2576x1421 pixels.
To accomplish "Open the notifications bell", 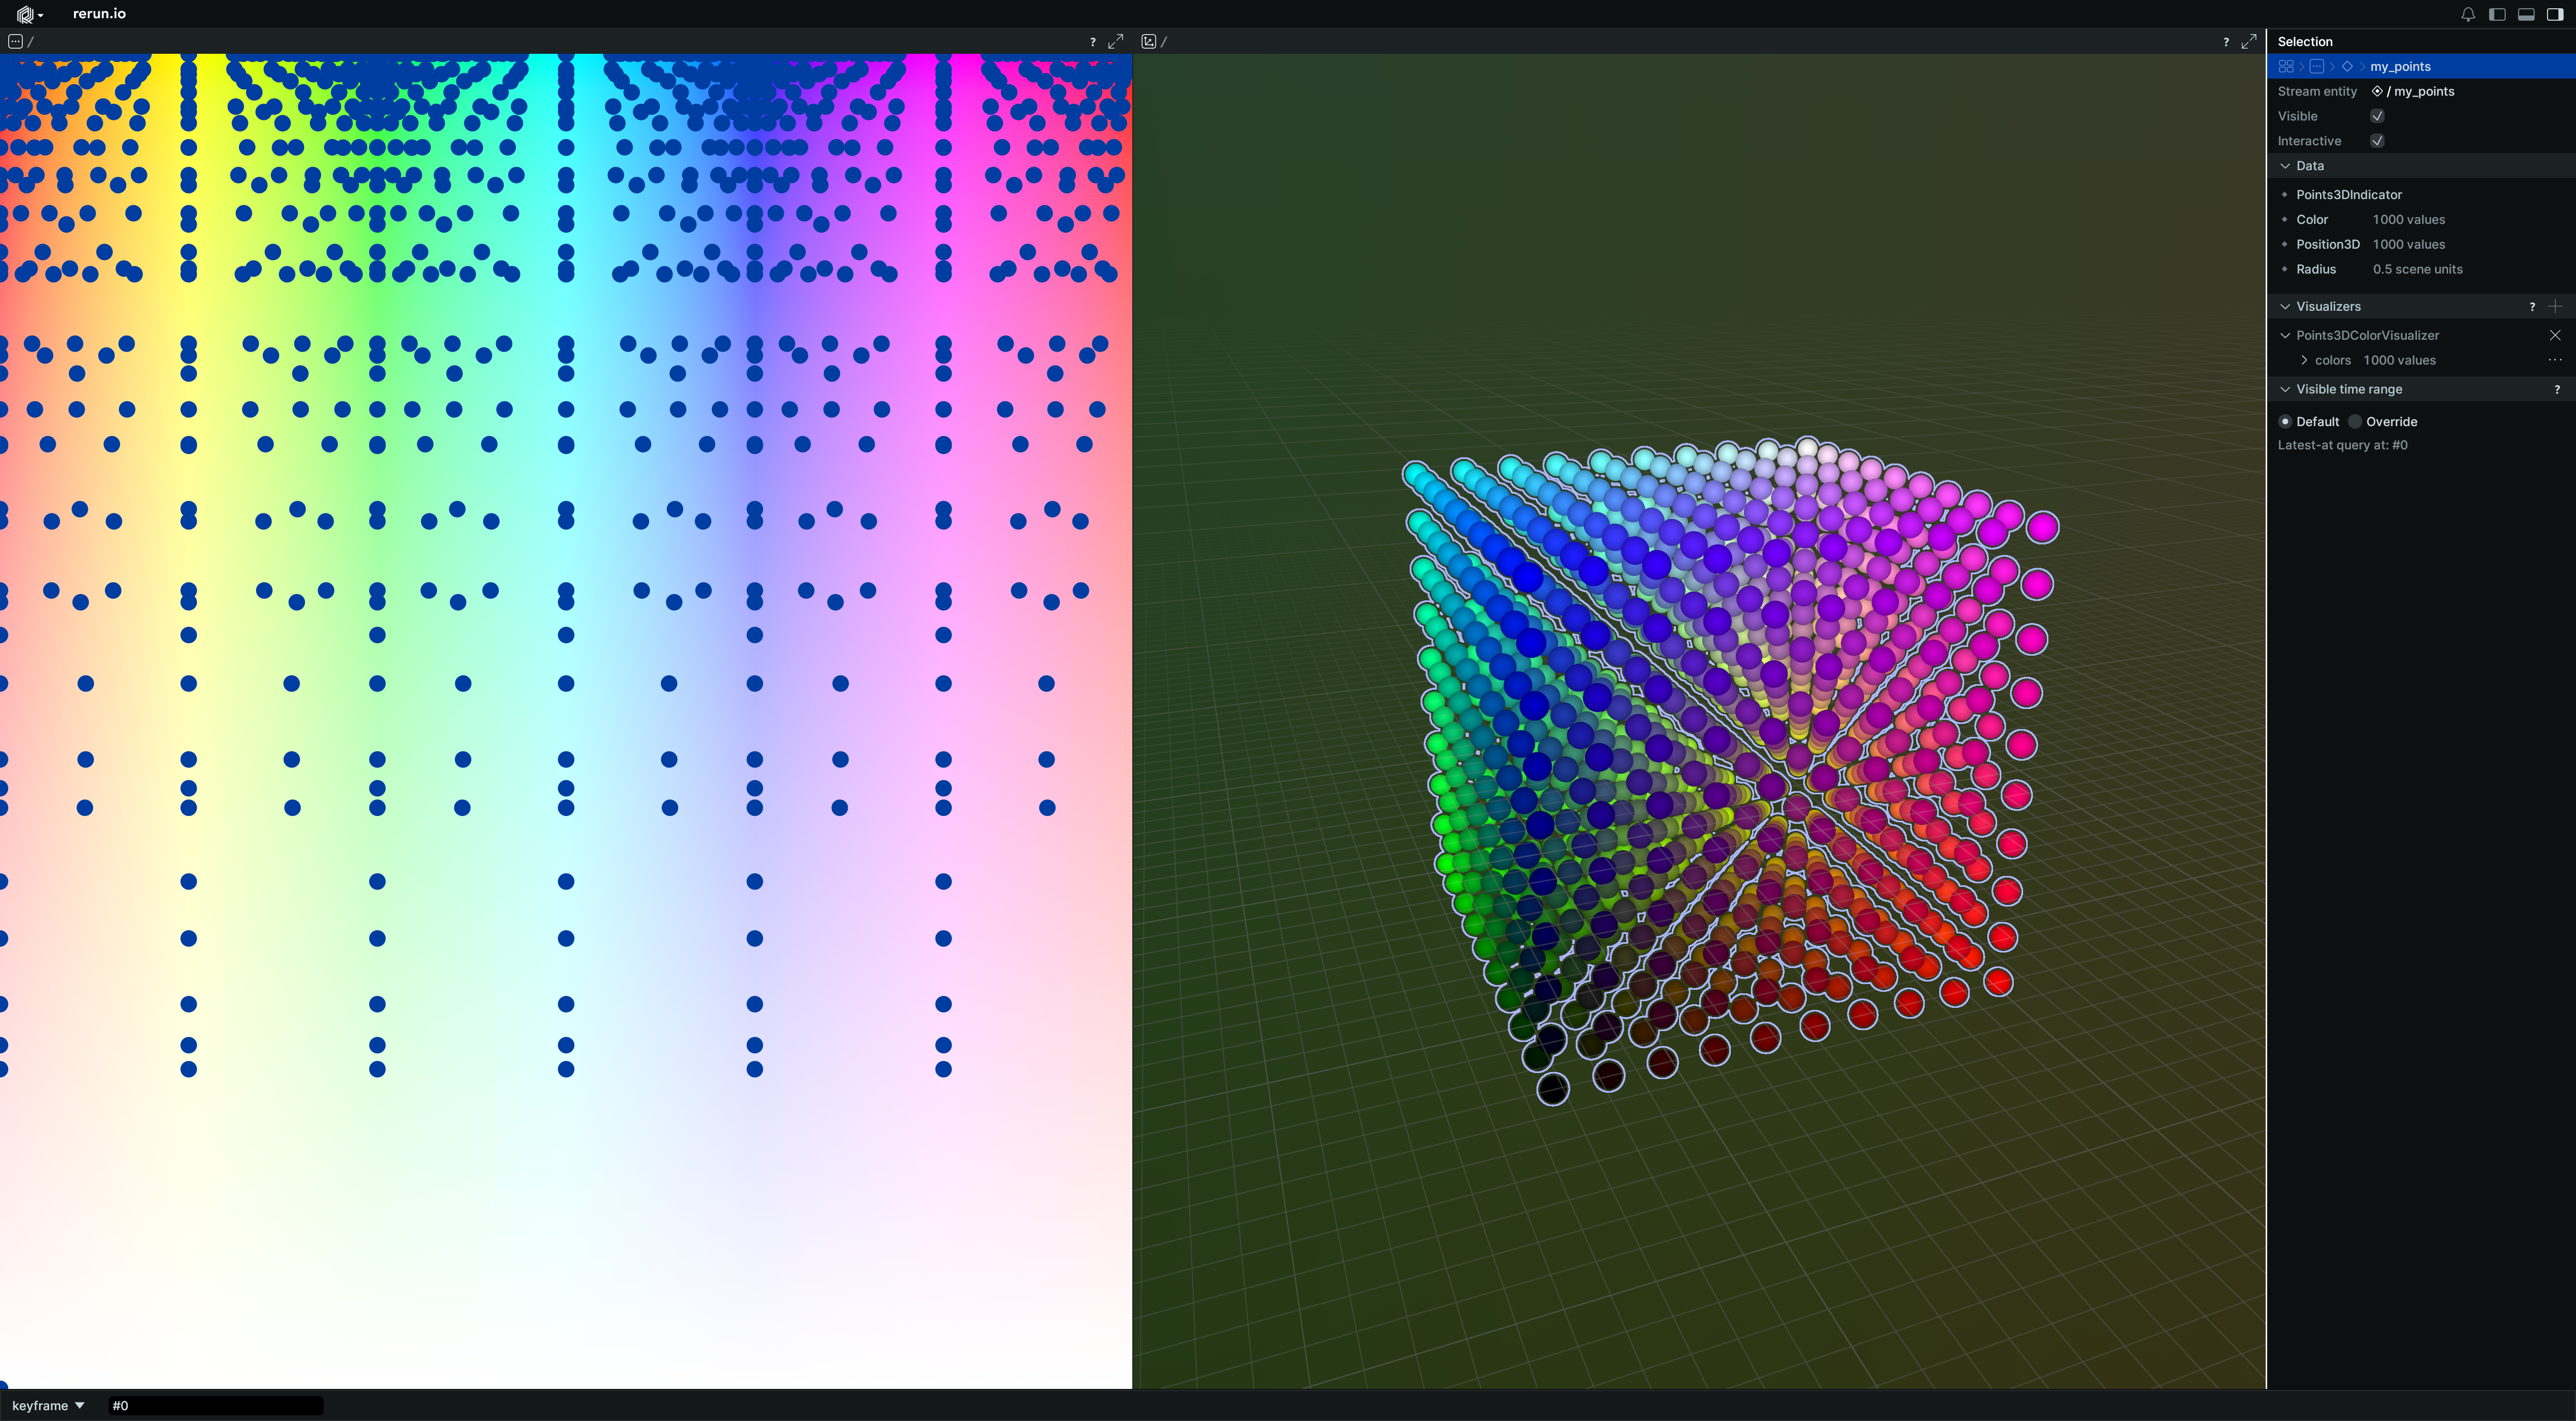I will (2468, 14).
